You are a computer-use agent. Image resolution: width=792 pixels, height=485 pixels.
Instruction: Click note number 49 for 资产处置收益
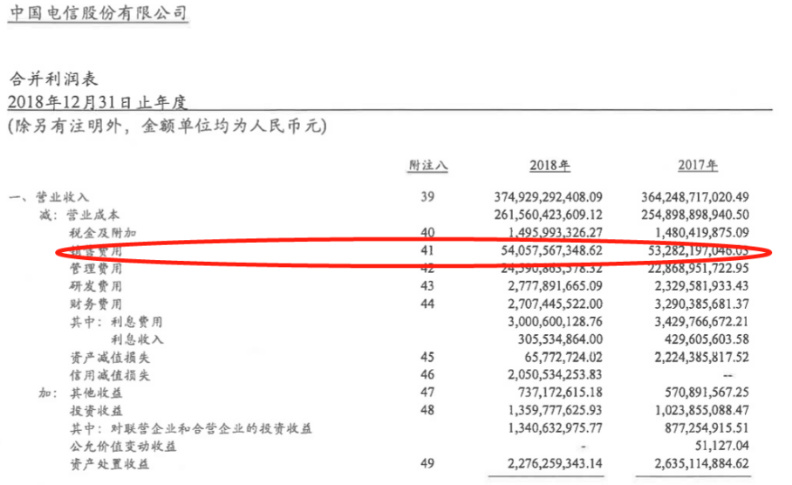point(427,464)
